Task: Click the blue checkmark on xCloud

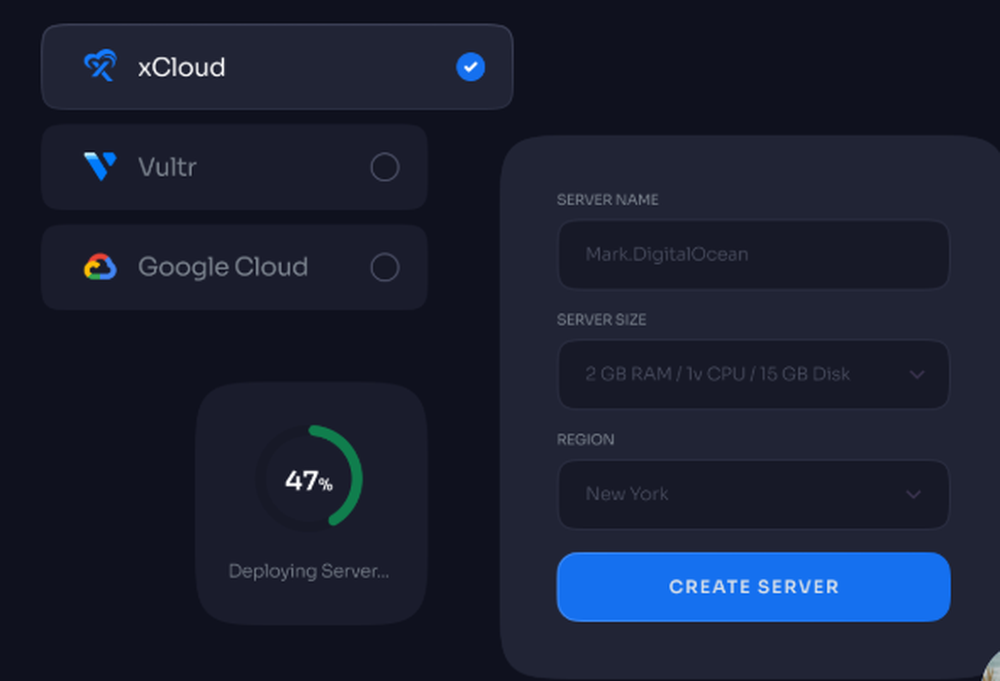Action: point(470,67)
